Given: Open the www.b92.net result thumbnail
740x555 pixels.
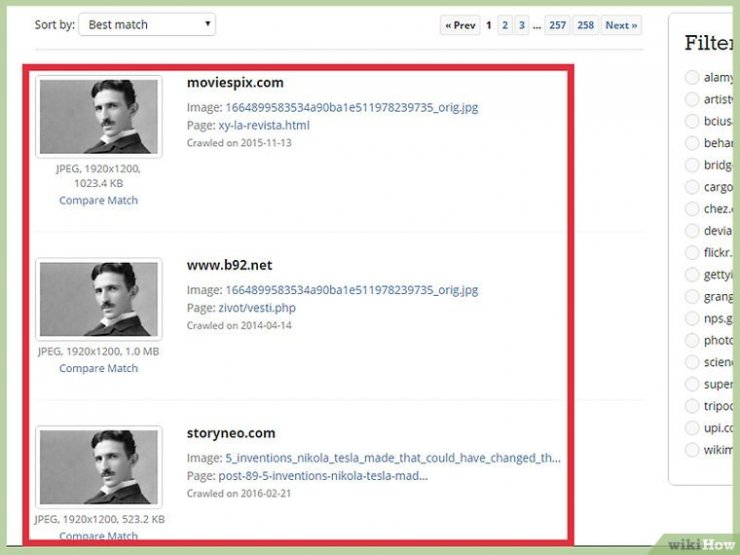Looking at the screenshot, I should (x=99, y=299).
